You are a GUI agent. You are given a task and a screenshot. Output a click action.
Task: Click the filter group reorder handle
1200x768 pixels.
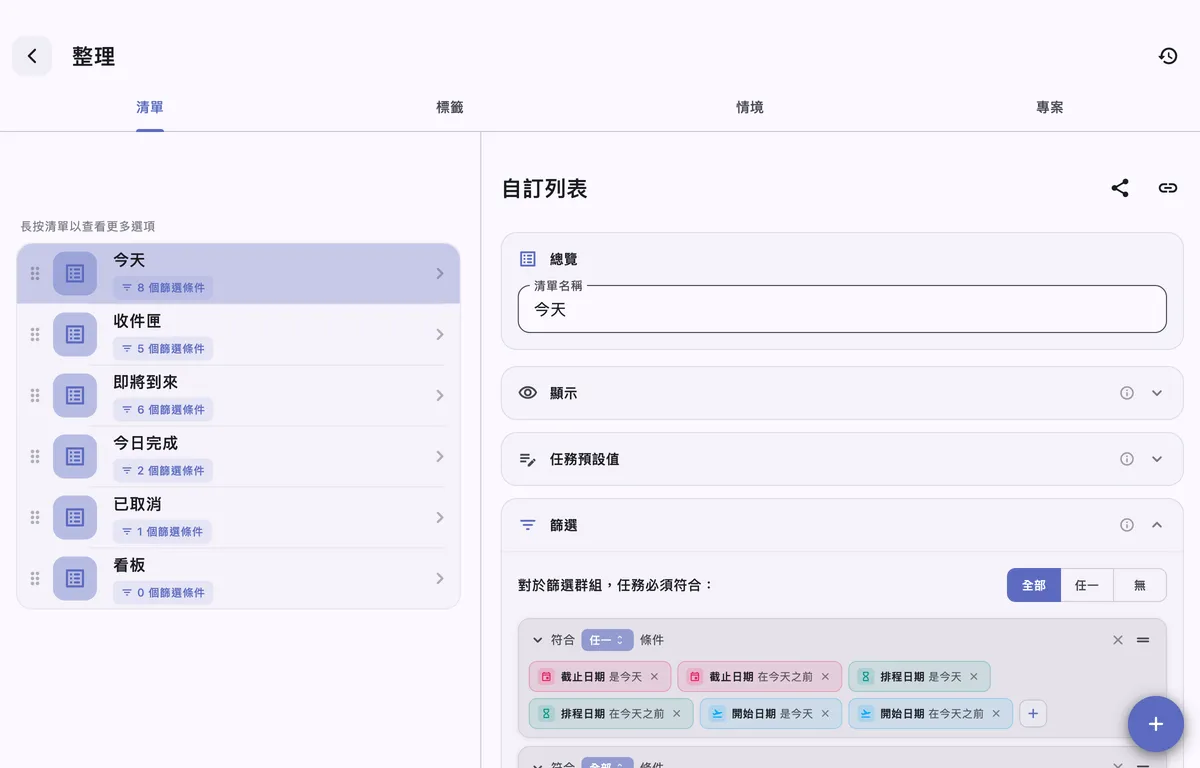pyautogui.click(x=1143, y=640)
